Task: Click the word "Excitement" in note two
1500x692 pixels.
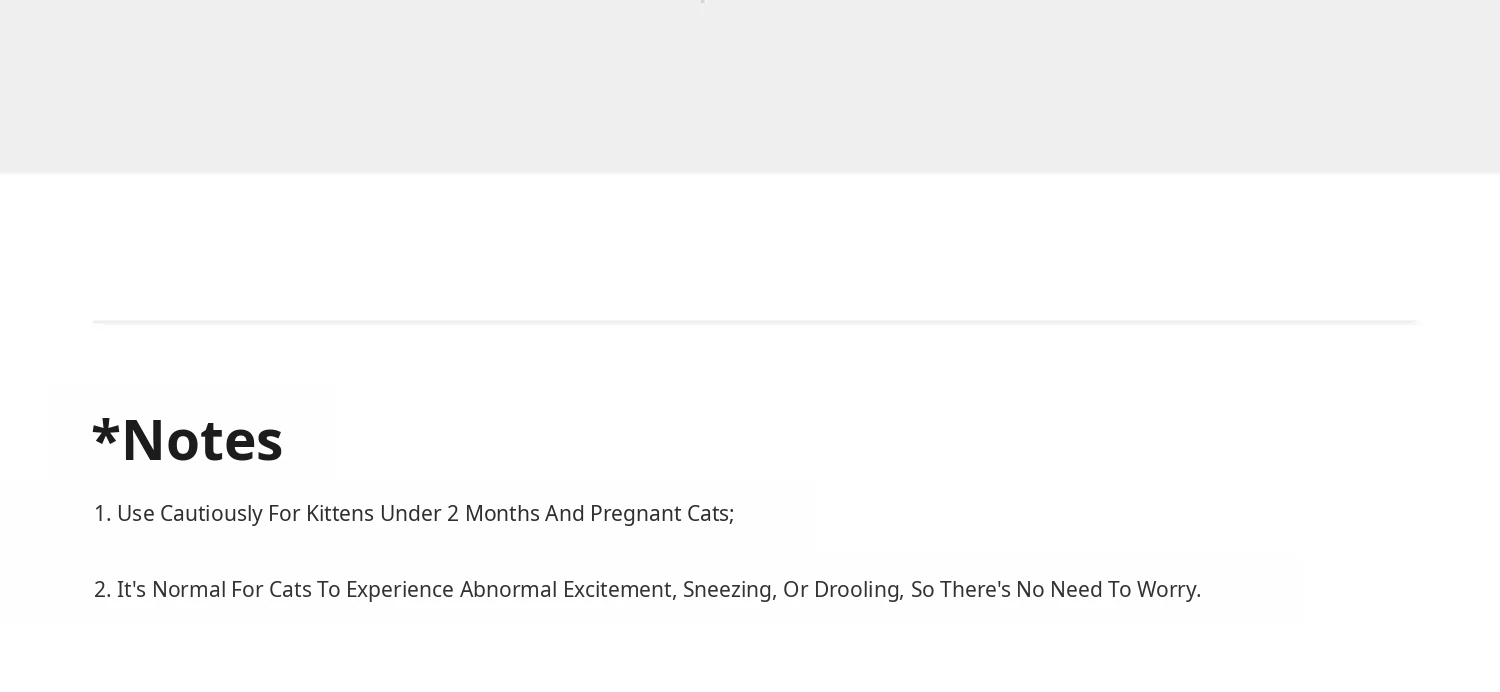Action: (x=620, y=590)
